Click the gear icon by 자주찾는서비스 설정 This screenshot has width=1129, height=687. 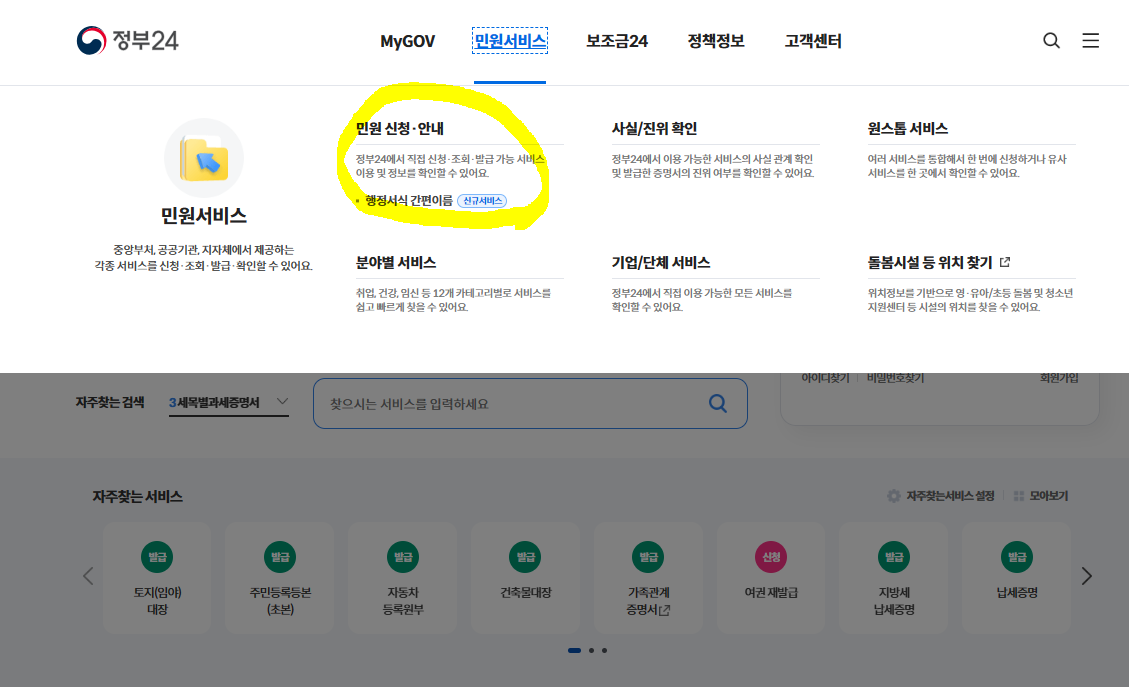click(894, 496)
